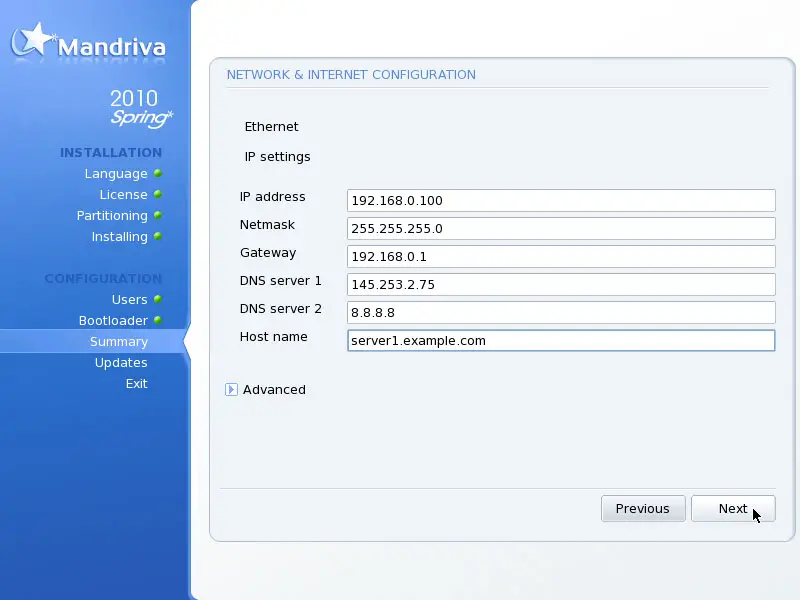Click the green dot beside Language
This screenshot has height=600, width=800.
coord(158,173)
